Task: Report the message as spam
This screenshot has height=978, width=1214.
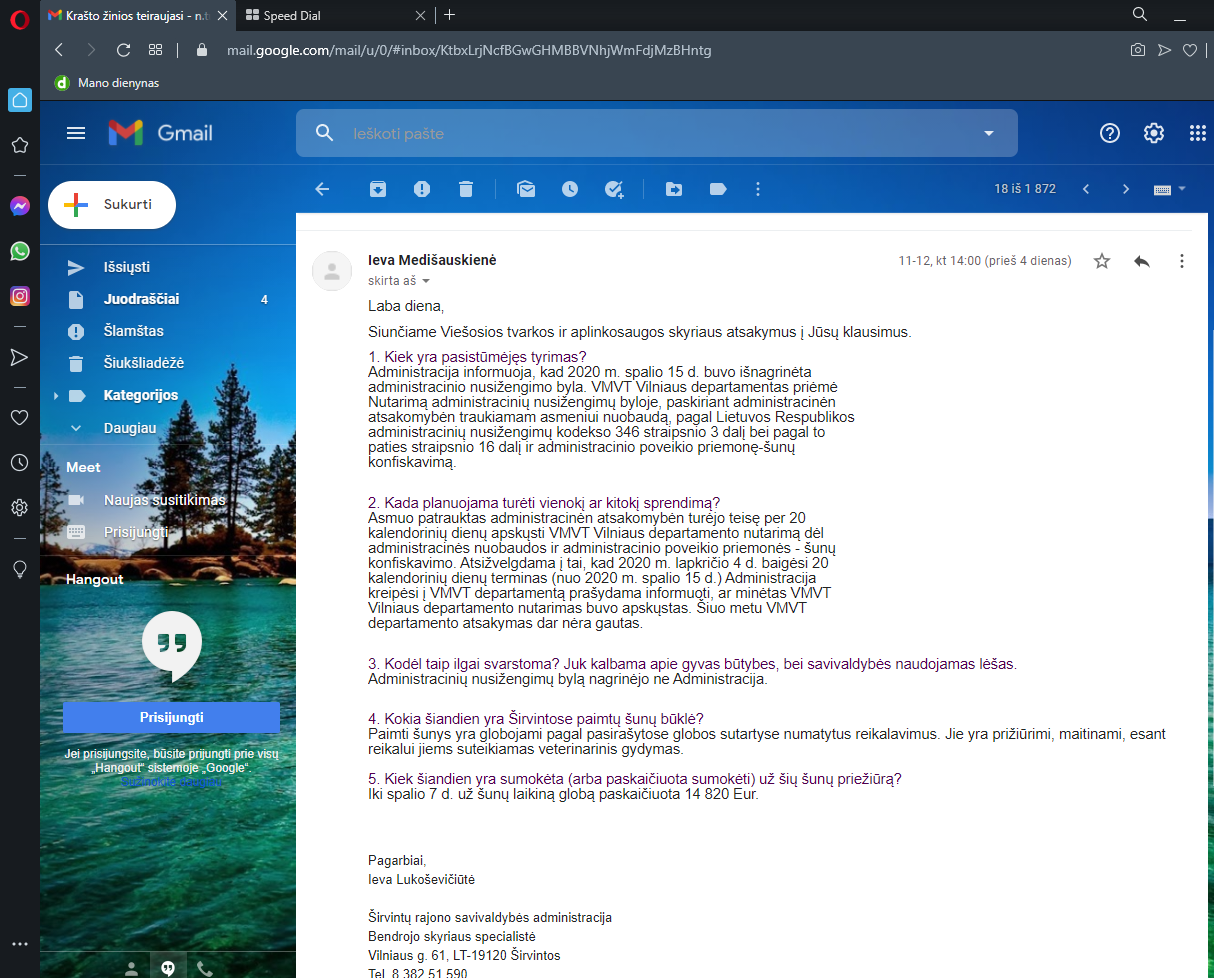Action: (x=422, y=189)
